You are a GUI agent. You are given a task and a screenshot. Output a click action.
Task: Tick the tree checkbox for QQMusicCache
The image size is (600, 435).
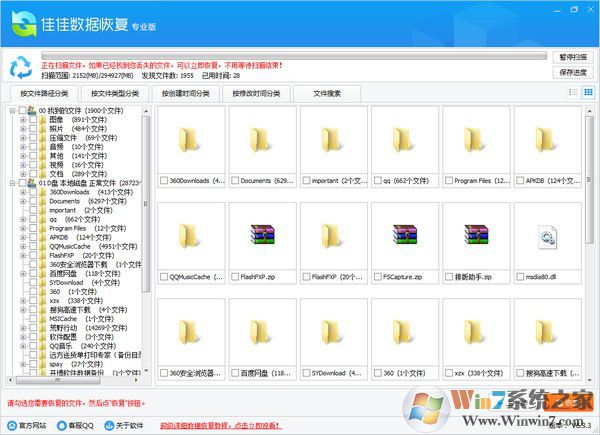[x=33, y=246]
